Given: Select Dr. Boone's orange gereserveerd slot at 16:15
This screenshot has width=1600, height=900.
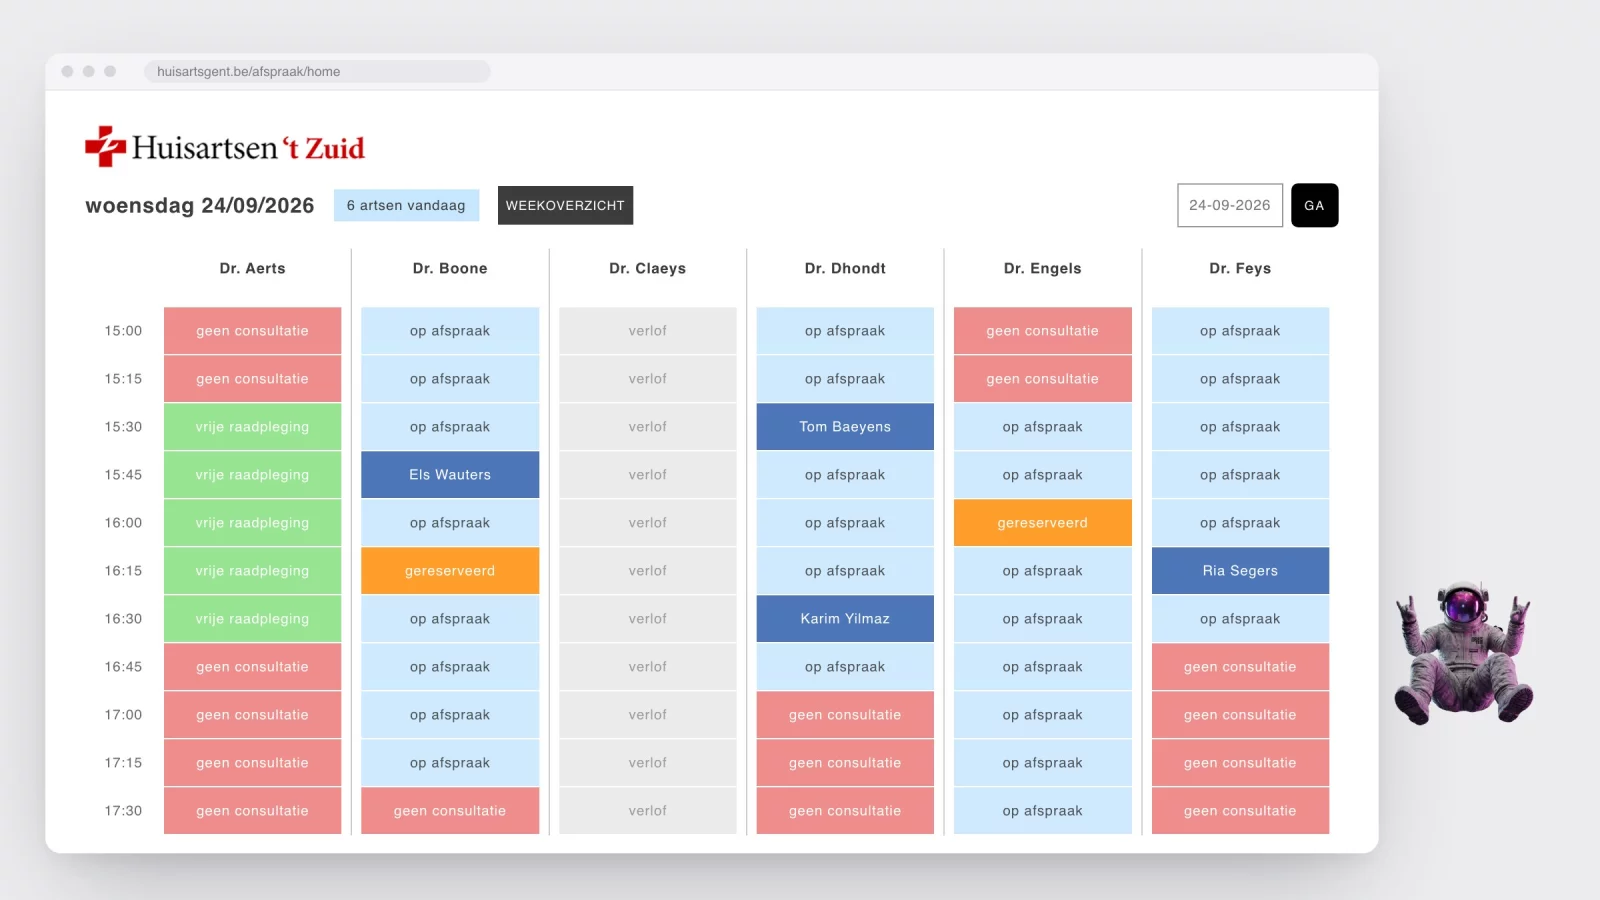Looking at the screenshot, I should pos(450,571).
